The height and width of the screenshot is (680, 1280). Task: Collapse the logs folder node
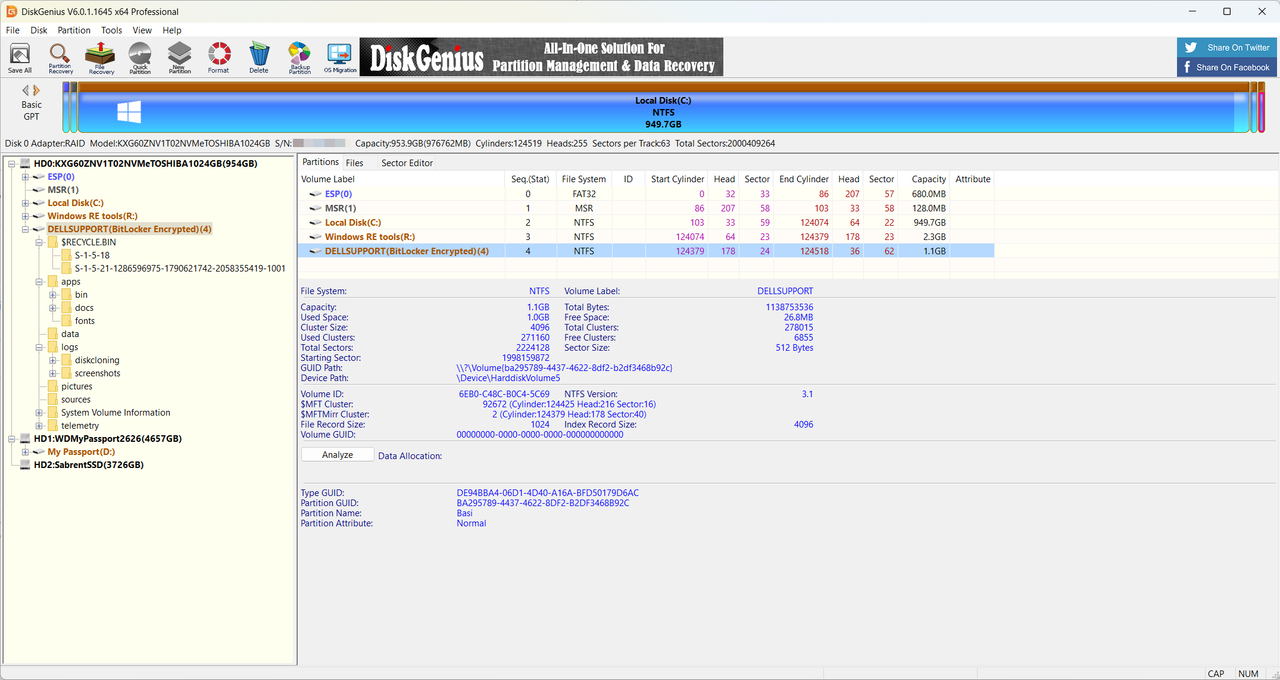tap(40, 347)
